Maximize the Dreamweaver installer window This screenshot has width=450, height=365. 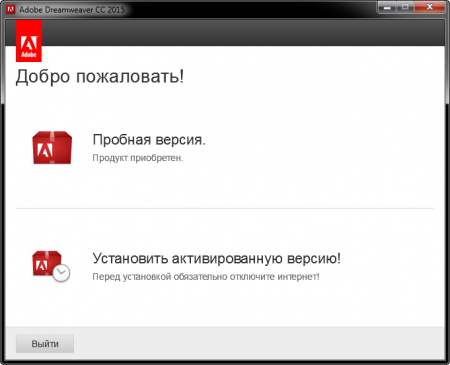(405, 7)
